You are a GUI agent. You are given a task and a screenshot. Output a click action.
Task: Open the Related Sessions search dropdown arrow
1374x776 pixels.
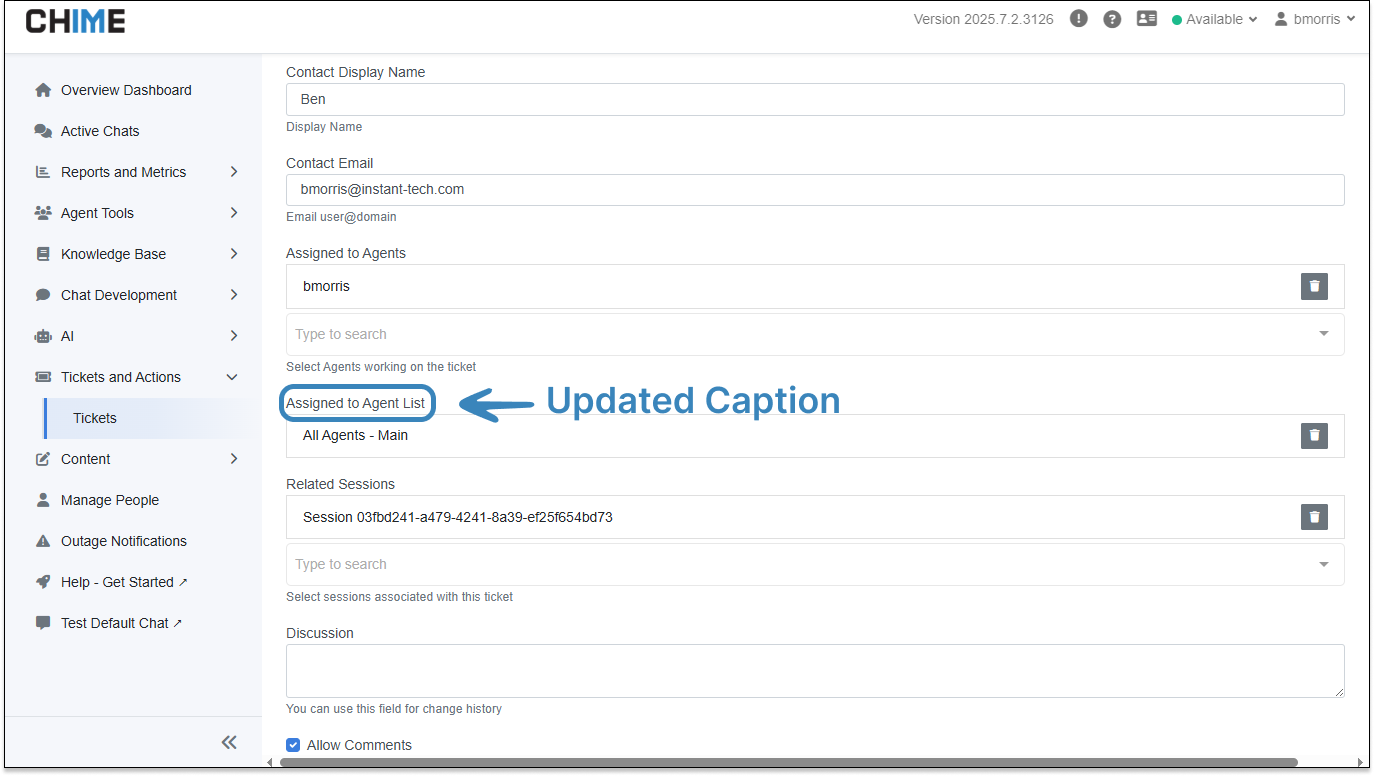(1324, 564)
